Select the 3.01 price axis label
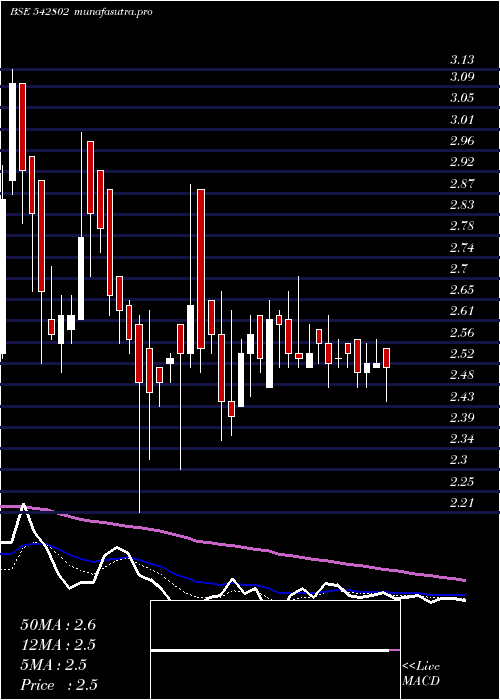500x700 pixels. 462,120
